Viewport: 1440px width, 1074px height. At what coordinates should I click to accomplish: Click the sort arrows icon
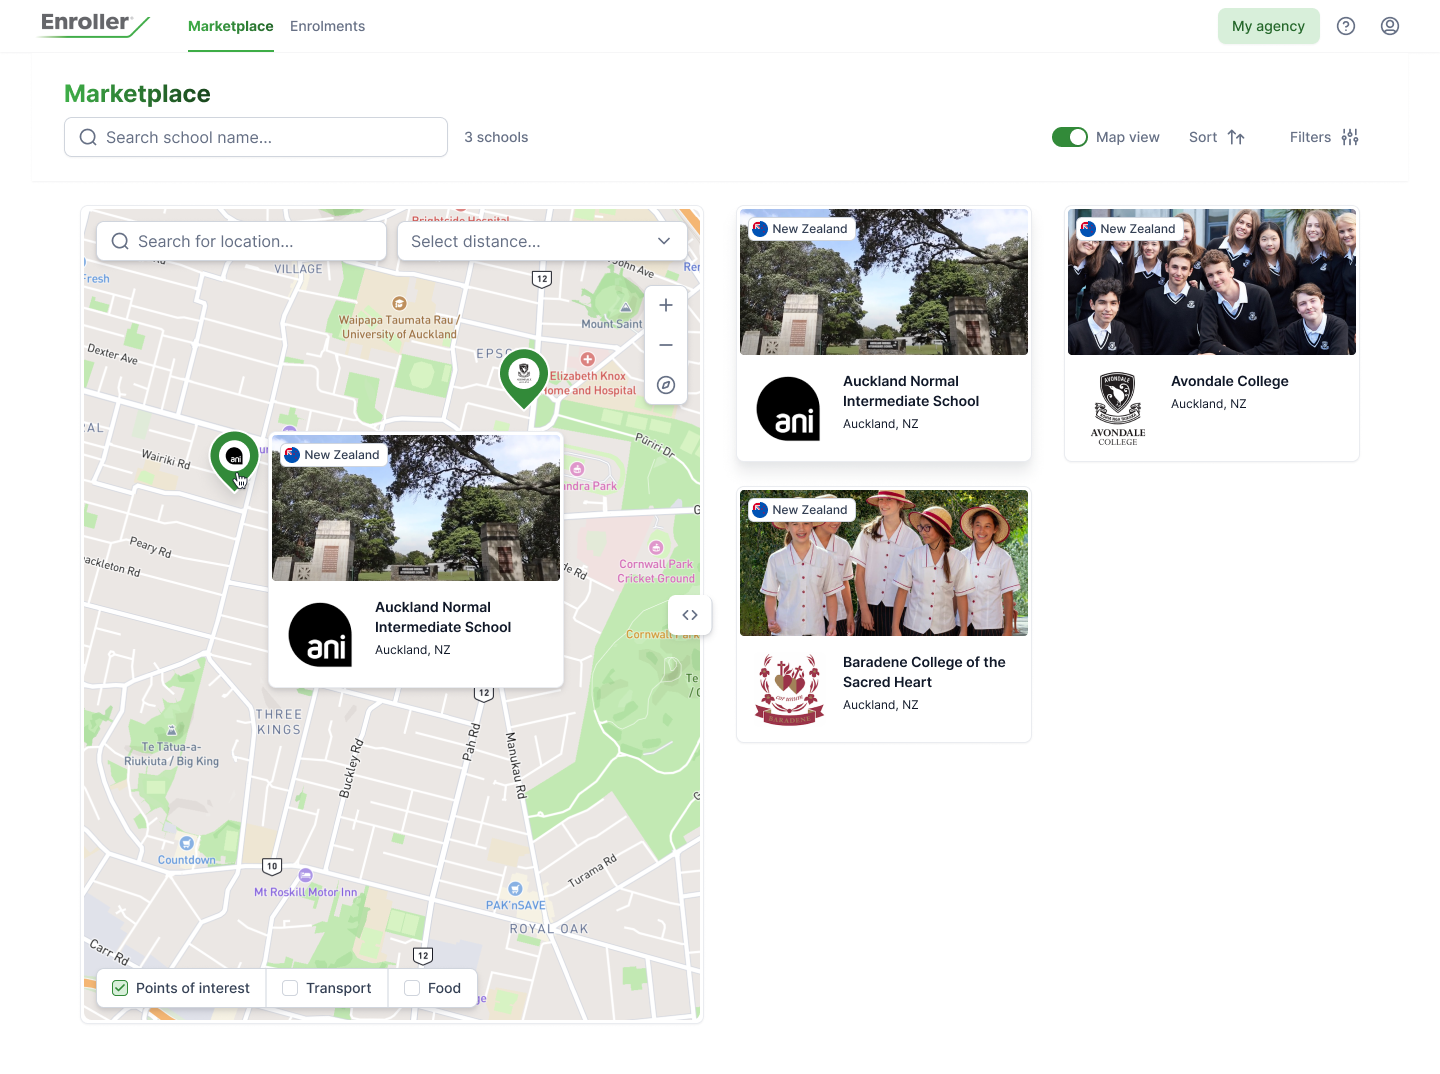(1236, 137)
